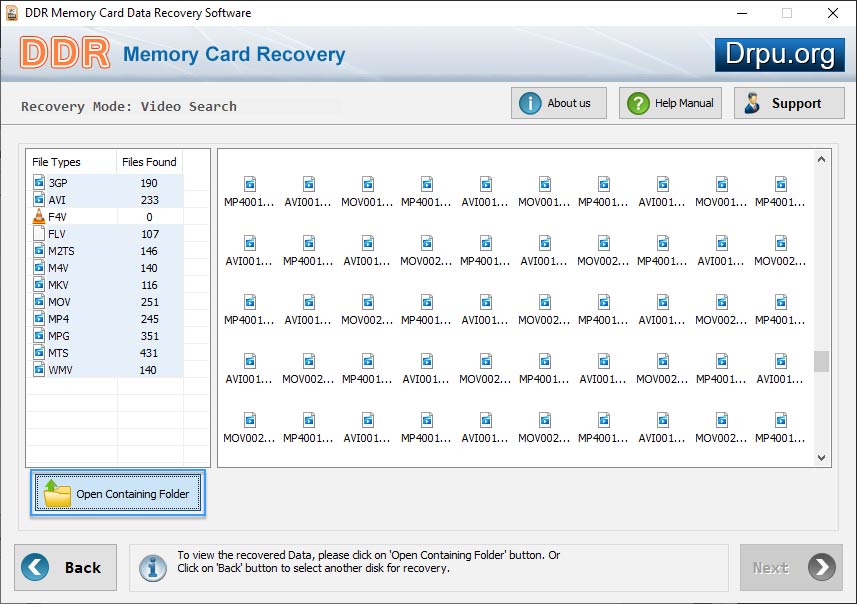This screenshot has height=604, width=857.
Task: Click the MPG file type icon
Action: (x=39, y=335)
